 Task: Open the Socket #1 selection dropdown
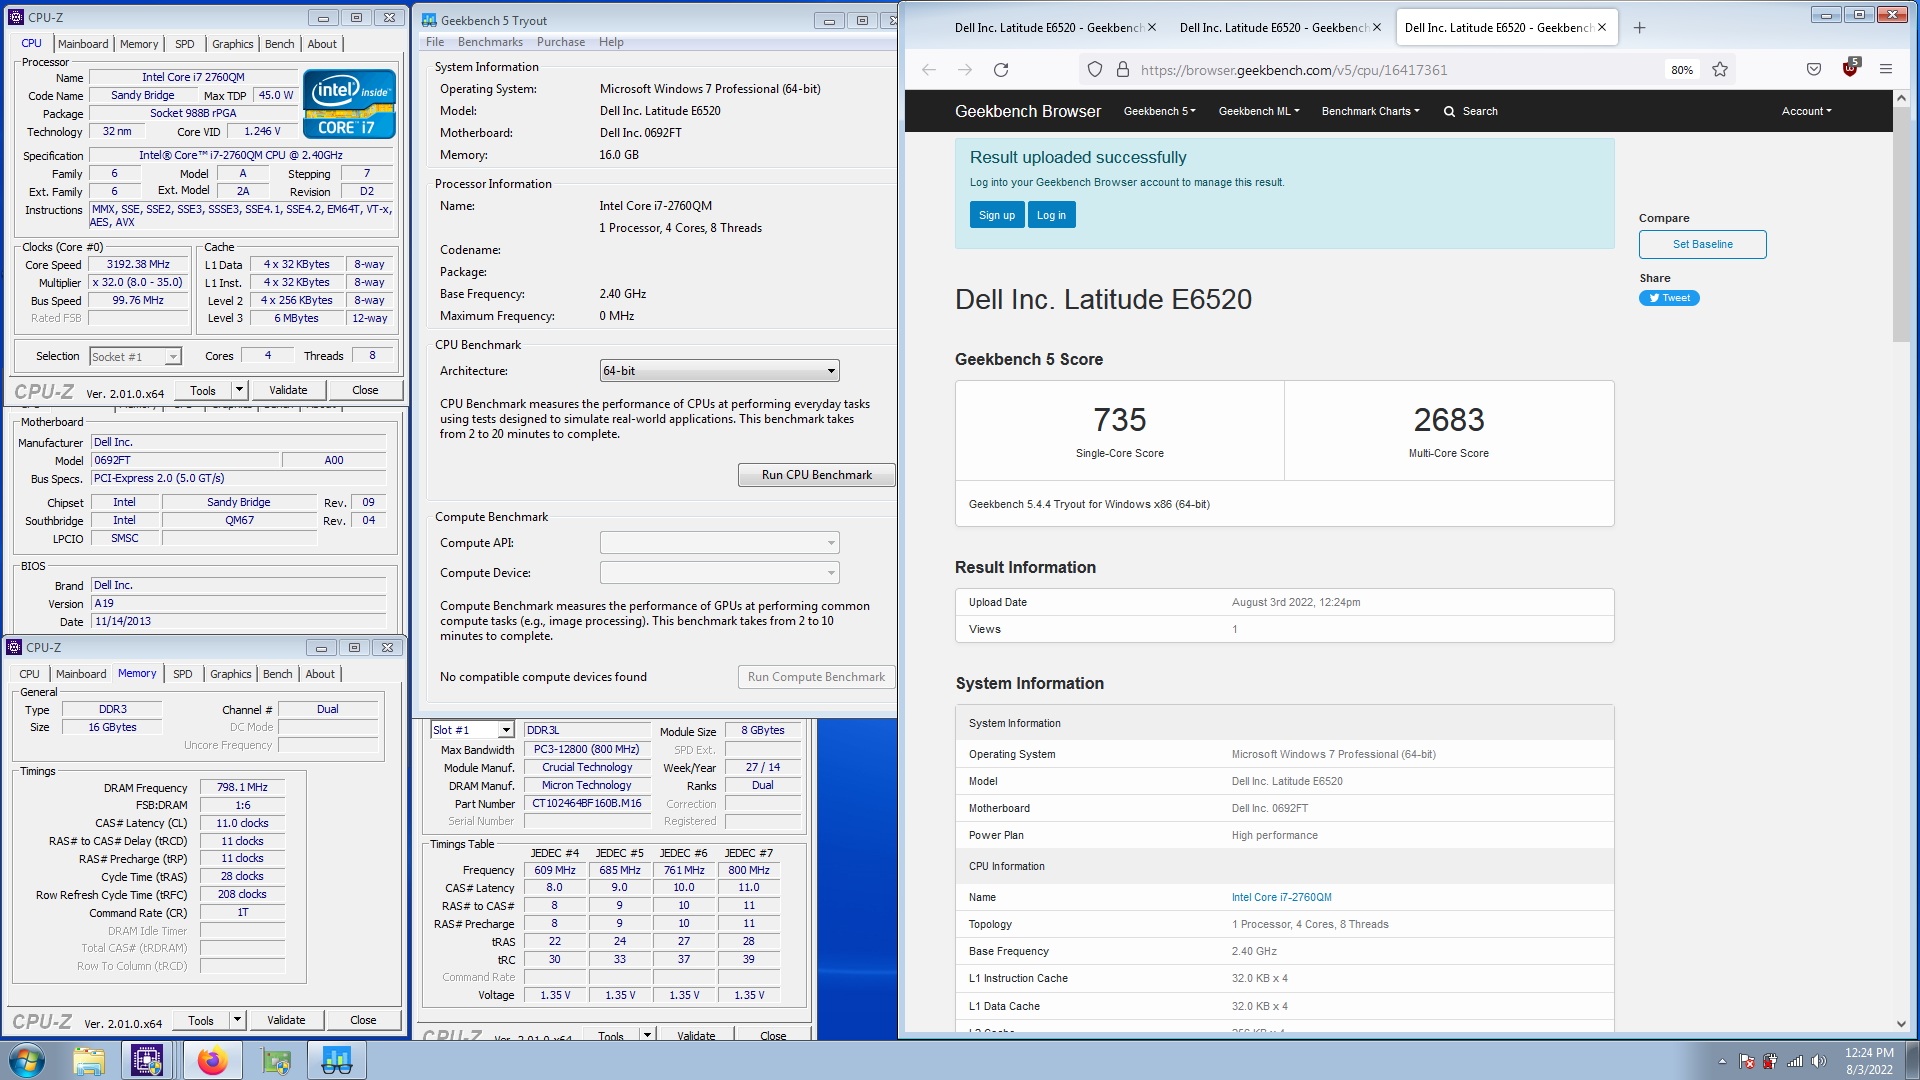(x=135, y=356)
